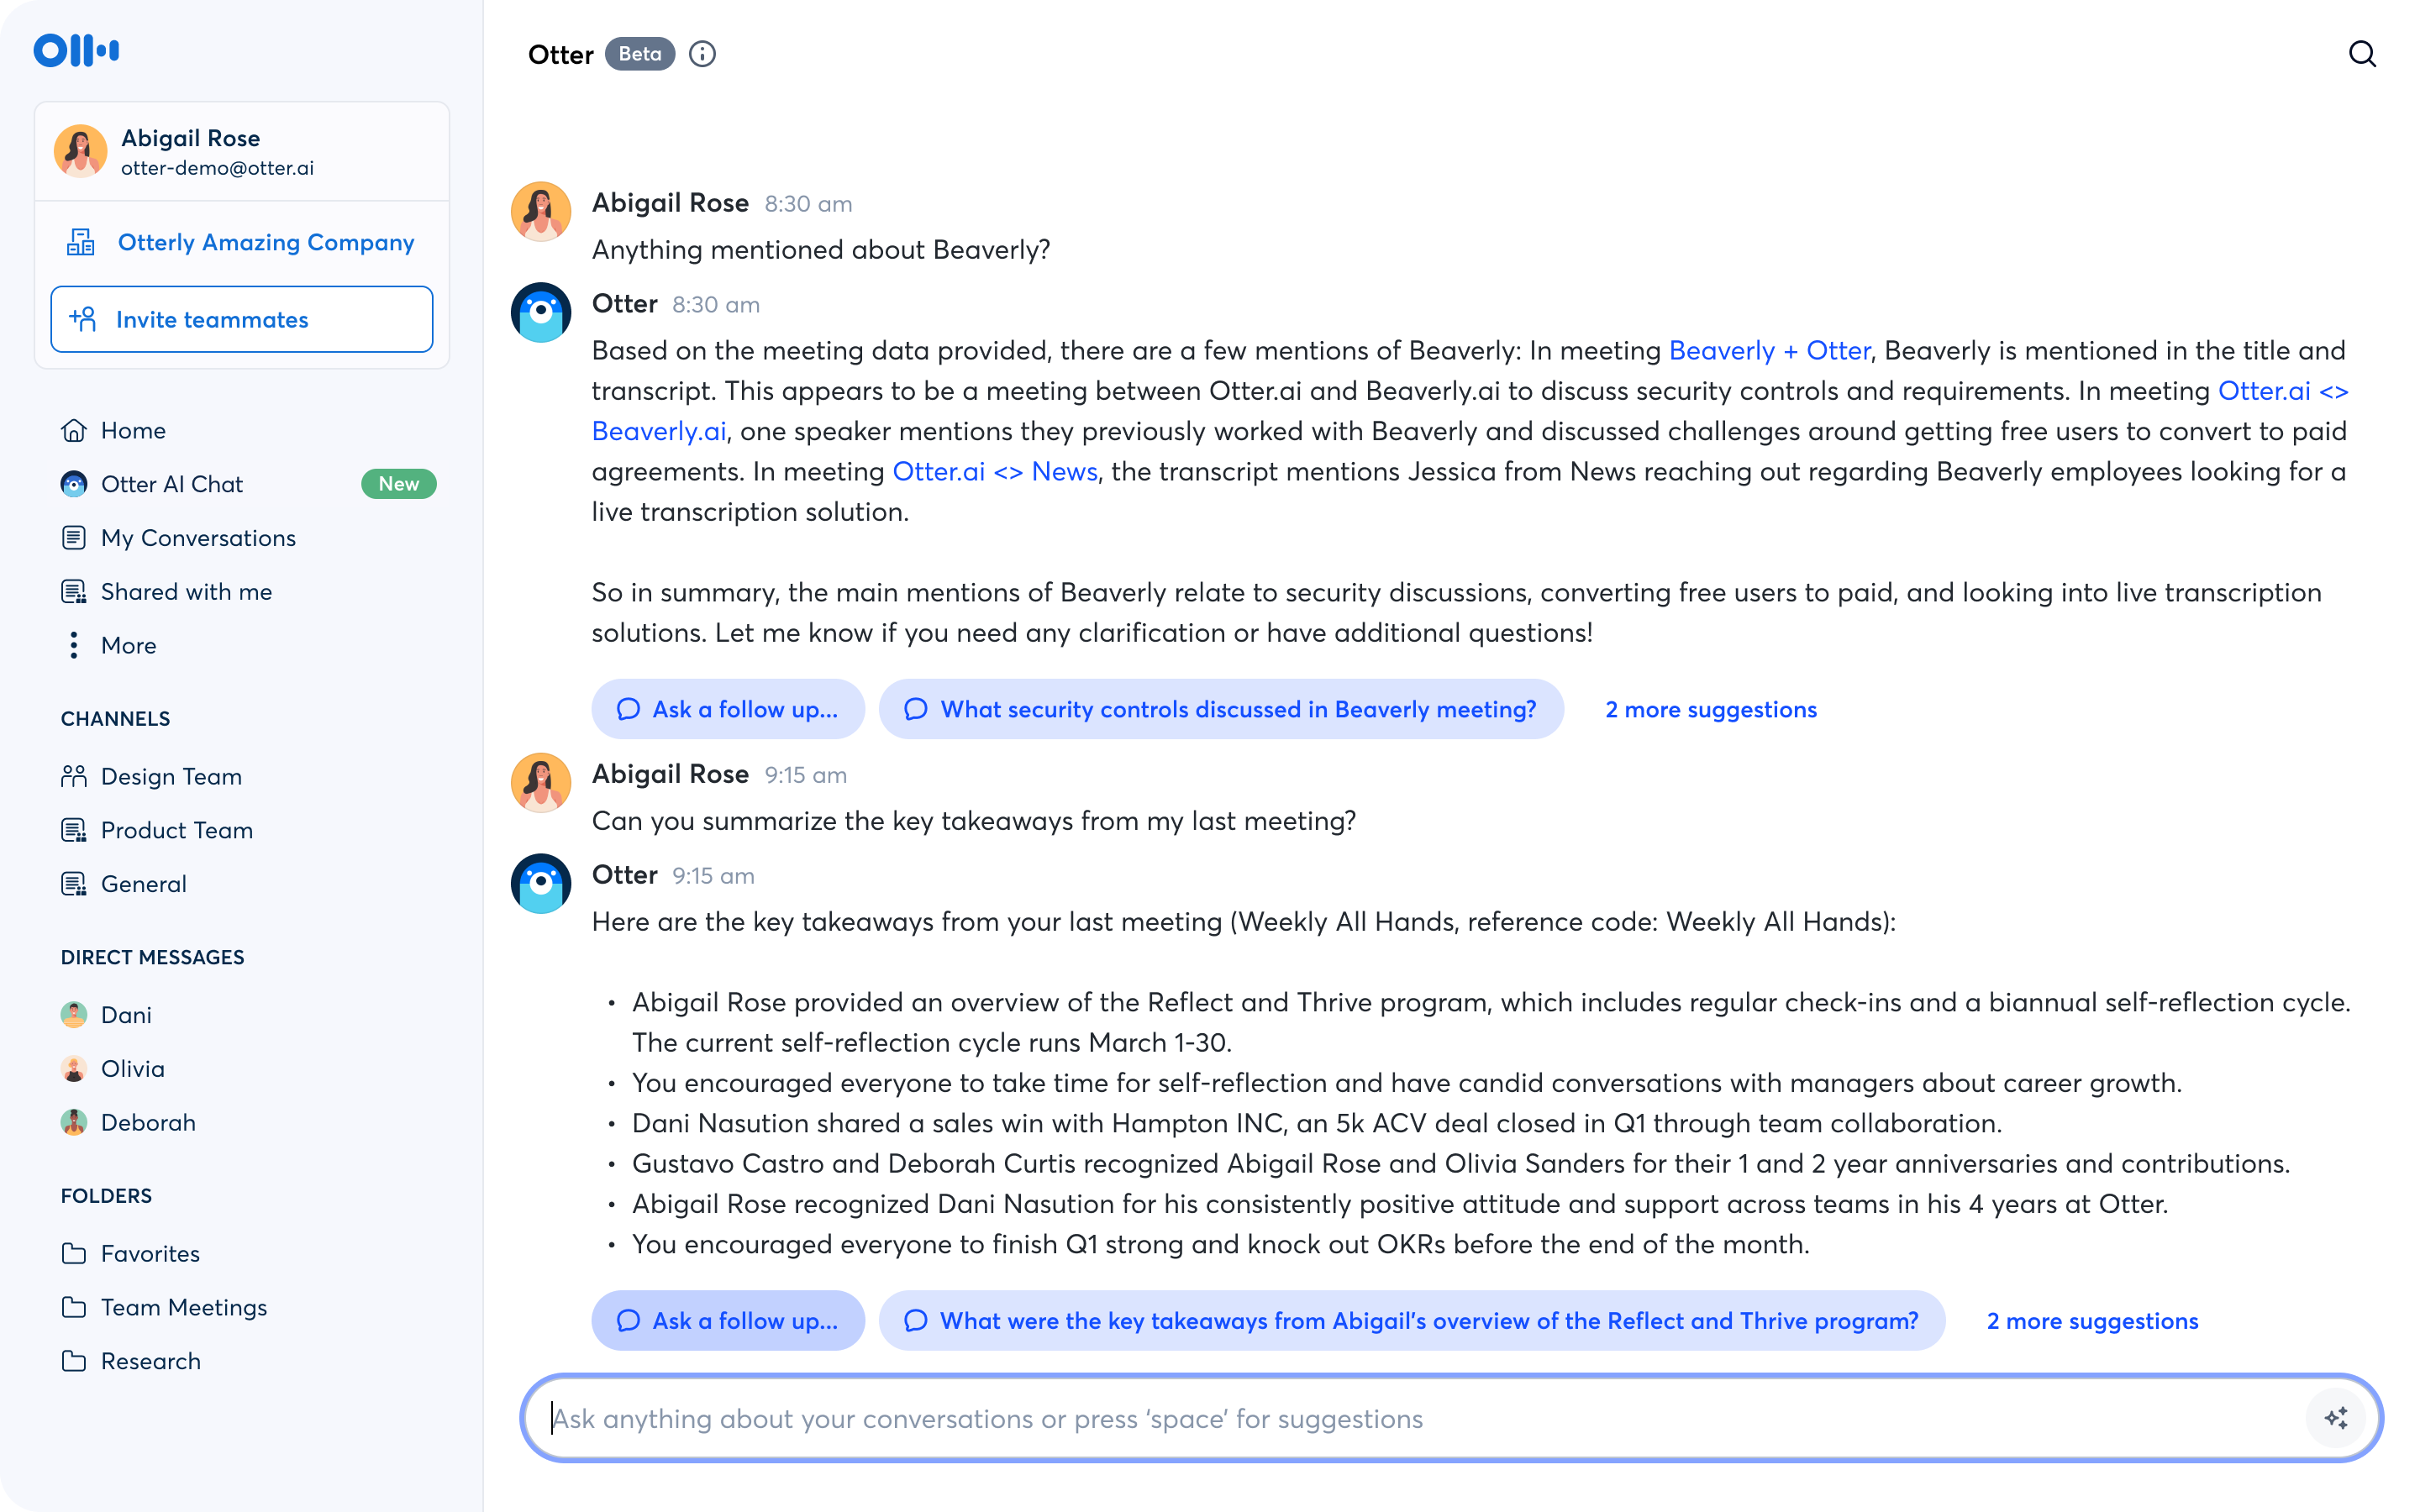Open the Beaverly + Otter meeting link
This screenshot has width=2420, height=1512.
point(1770,351)
